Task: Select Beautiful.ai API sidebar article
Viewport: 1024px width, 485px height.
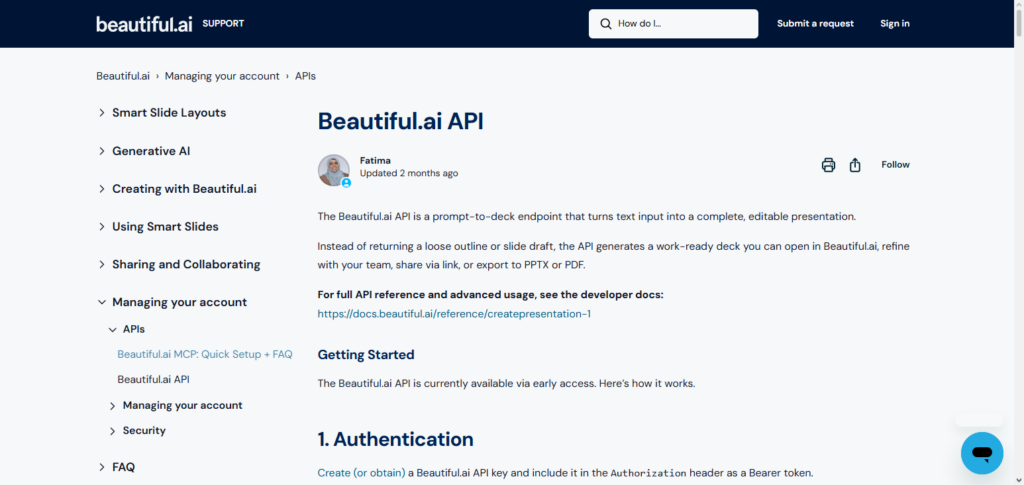Action: coord(153,379)
